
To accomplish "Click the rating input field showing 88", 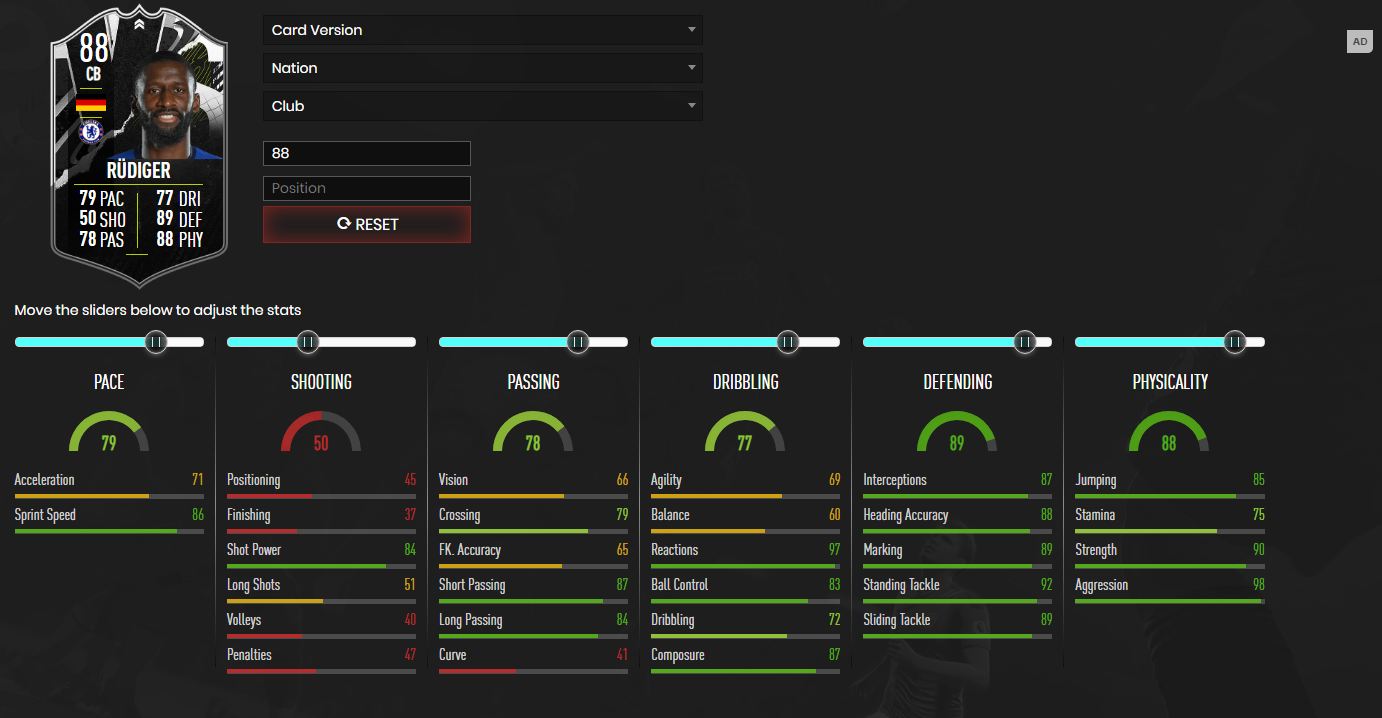I will 367,154.
